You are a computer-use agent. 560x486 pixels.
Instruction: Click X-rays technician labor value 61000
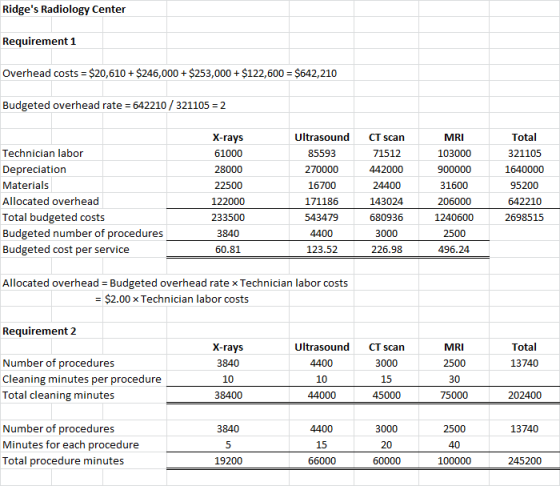[x=228, y=154]
